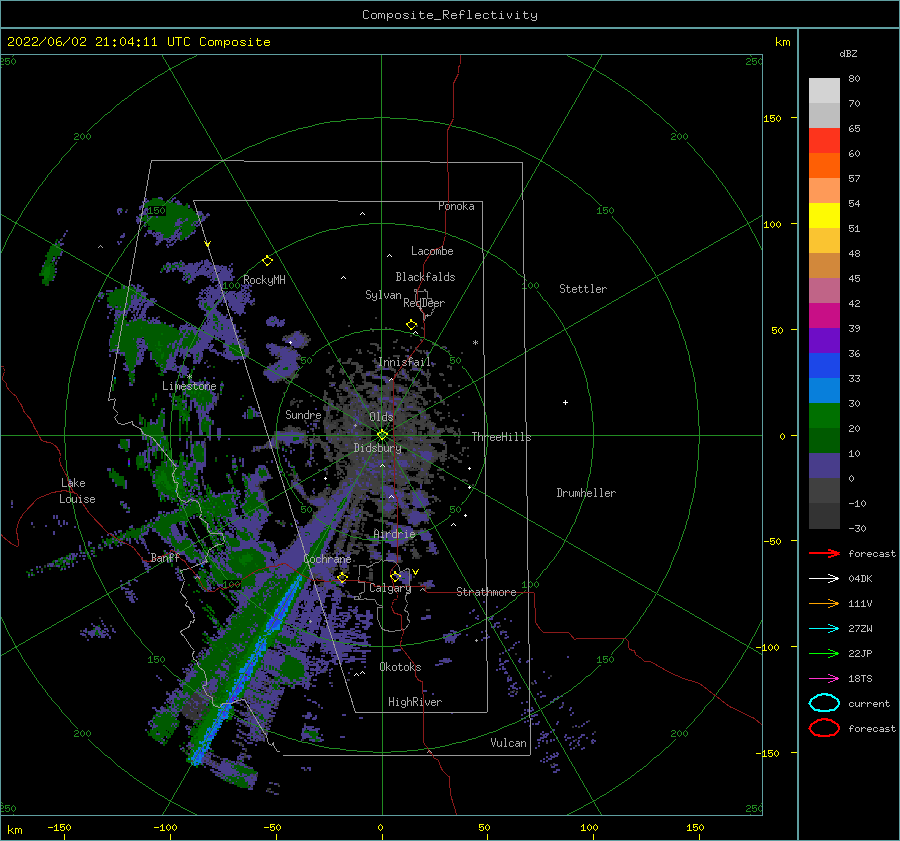Click the yellow diamond marker near RockyMH

pyautogui.click(x=267, y=261)
